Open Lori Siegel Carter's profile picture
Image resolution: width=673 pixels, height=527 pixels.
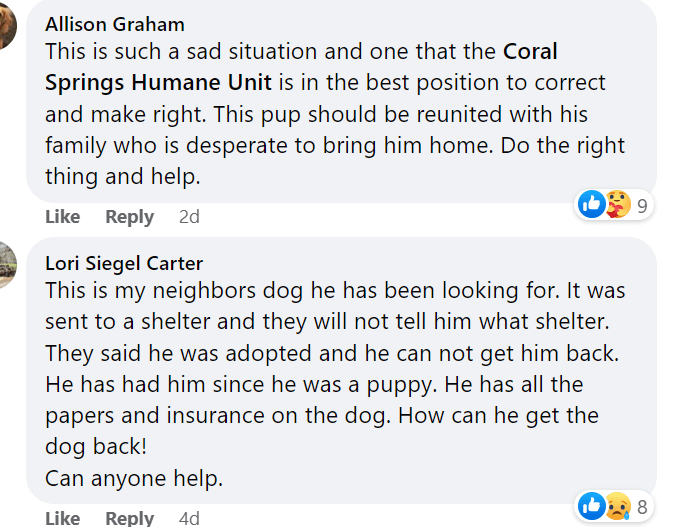pos(7,264)
